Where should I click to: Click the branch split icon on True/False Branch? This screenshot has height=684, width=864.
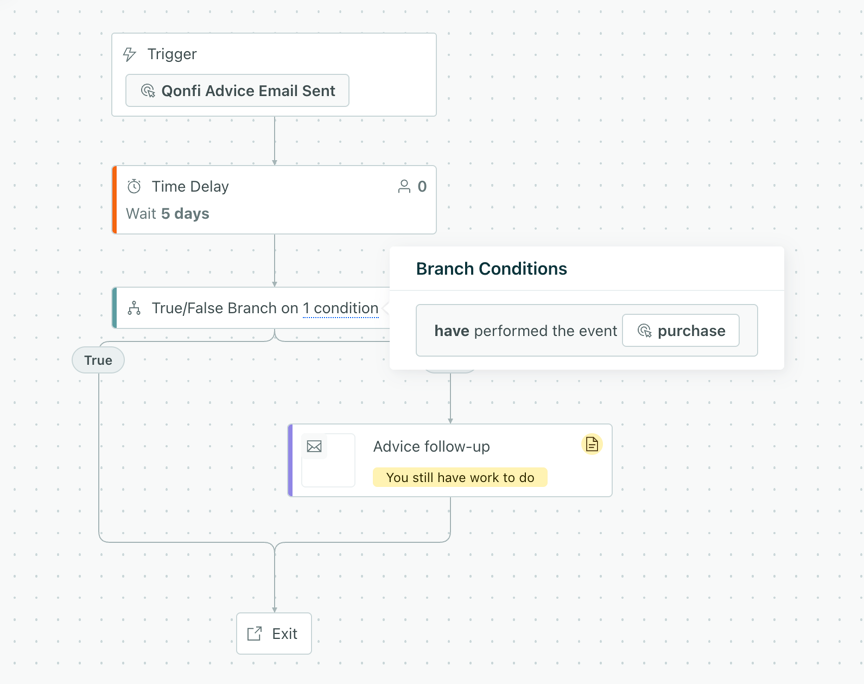click(x=134, y=308)
